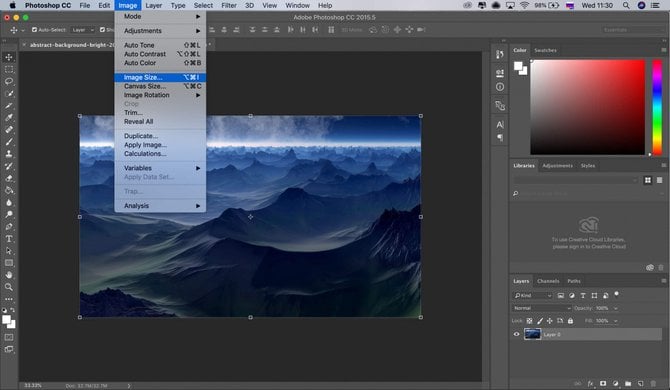
Task: Choose Auto Contrast menu item
Action: [160, 54]
